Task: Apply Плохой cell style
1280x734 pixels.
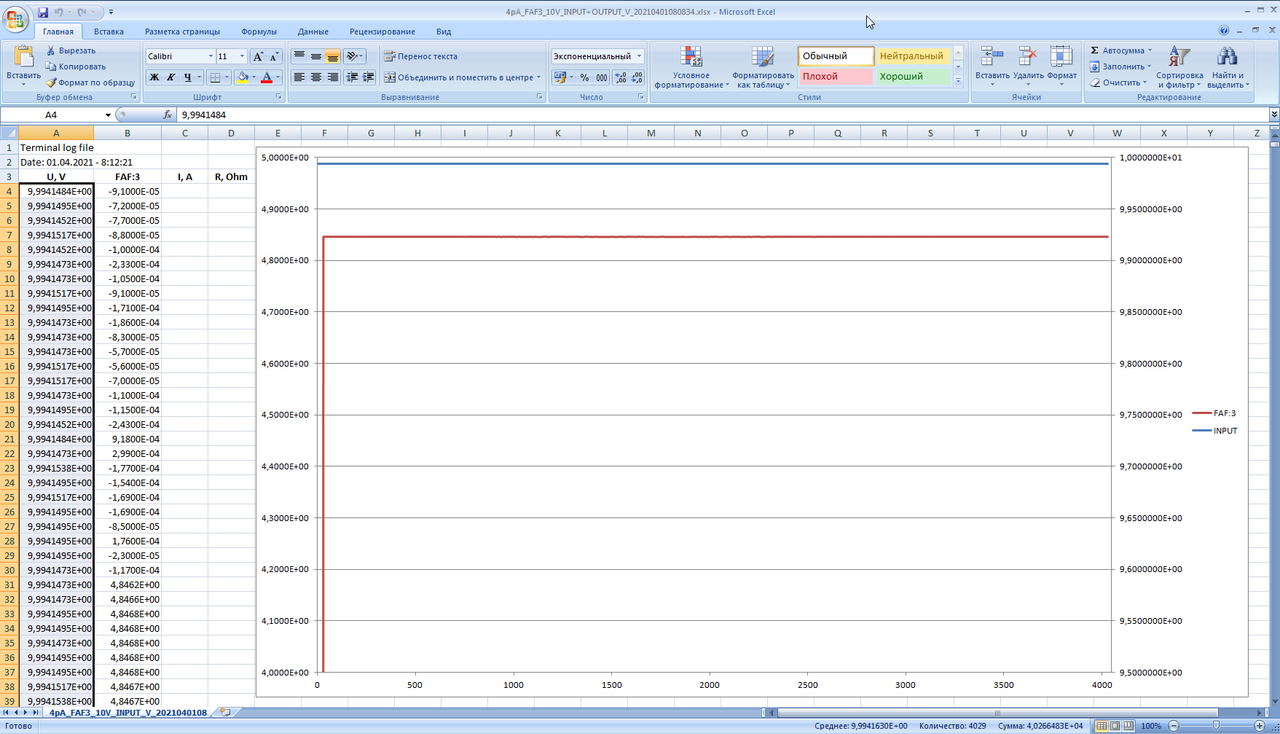Action: (x=836, y=76)
